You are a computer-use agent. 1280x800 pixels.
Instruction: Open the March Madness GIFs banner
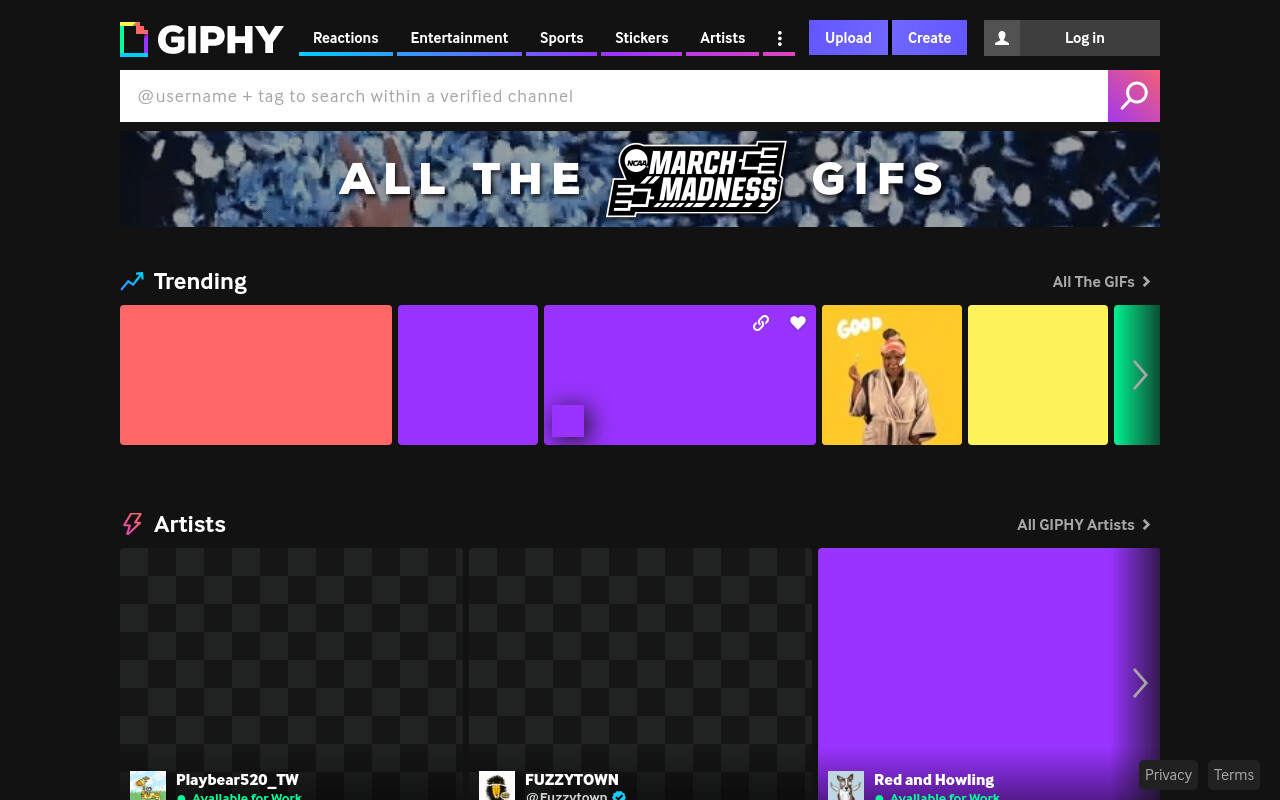pyautogui.click(x=640, y=179)
